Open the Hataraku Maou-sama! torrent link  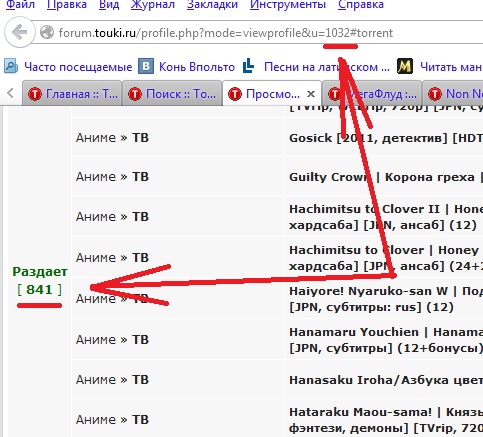coord(386,420)
